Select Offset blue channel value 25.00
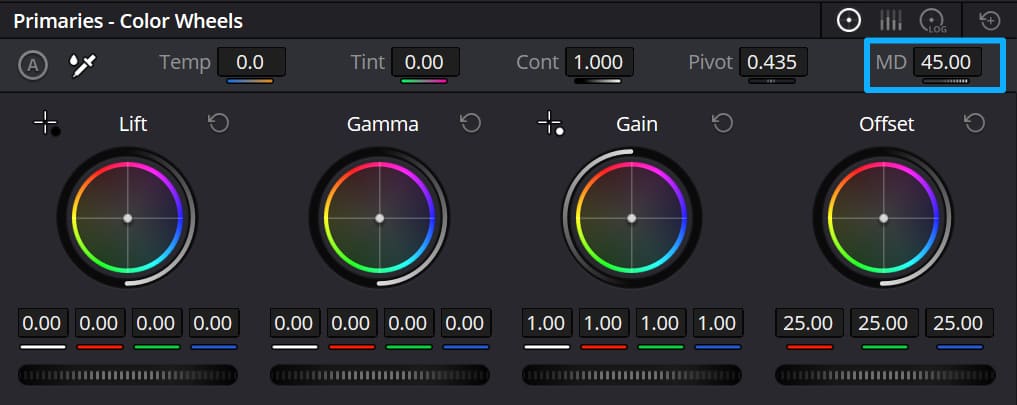Viewport: 1017px width, 405px height. click(959, 323)
